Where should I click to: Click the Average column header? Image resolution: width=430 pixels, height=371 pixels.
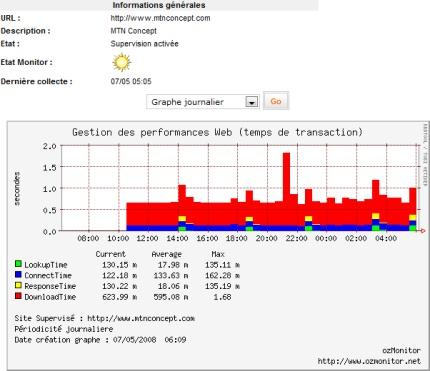(167, 254)
